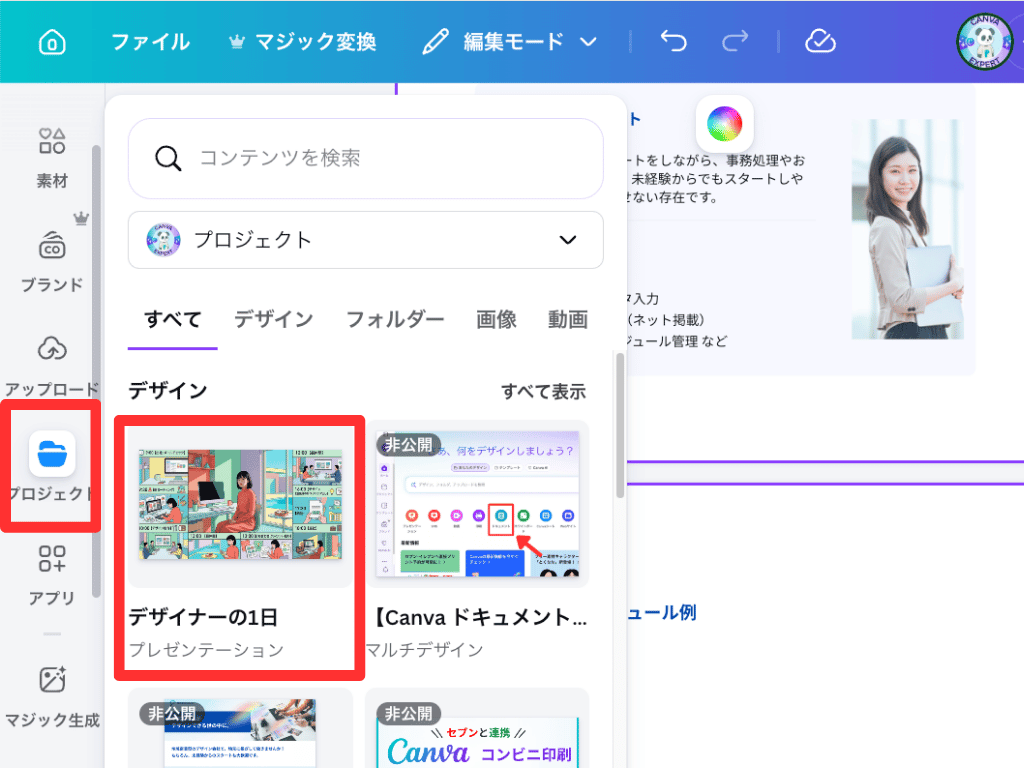Switch to the 動画 tab
Screen dimensions: 1024x768
[x=567, y=318]
